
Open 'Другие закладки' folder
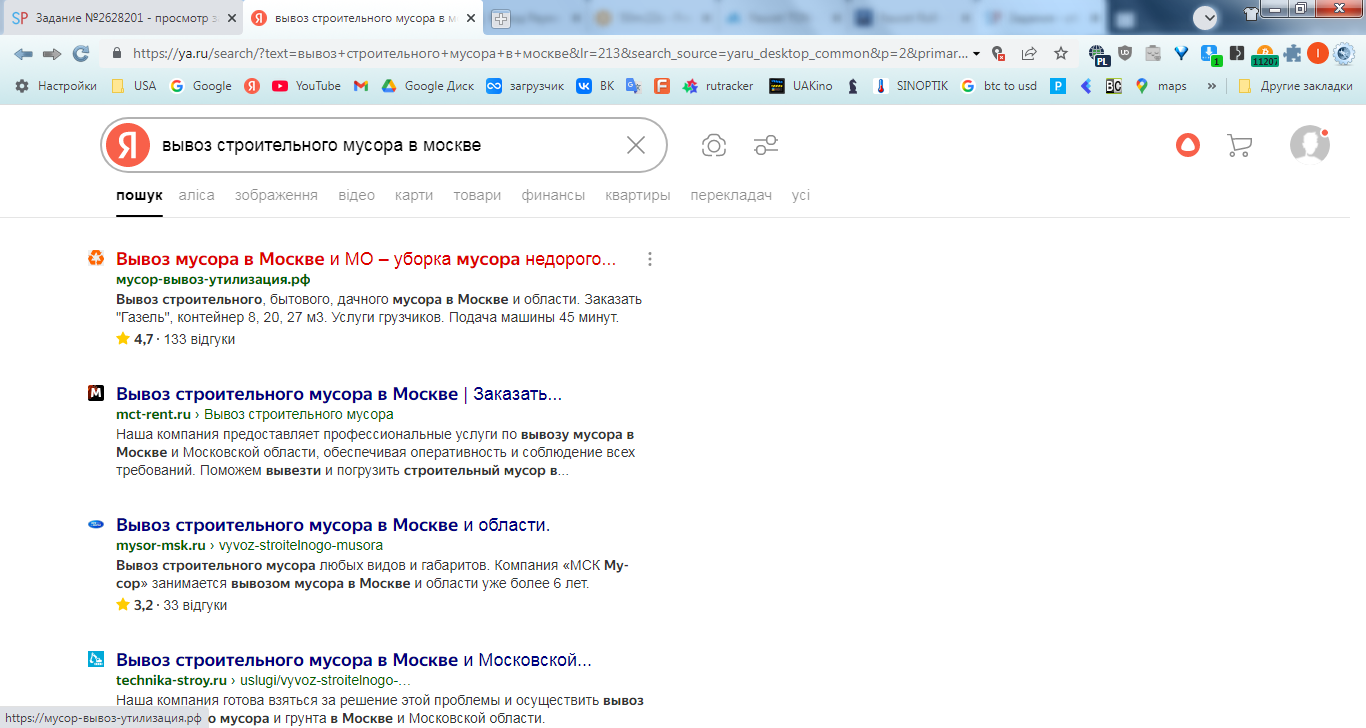tap(1295, 86)
